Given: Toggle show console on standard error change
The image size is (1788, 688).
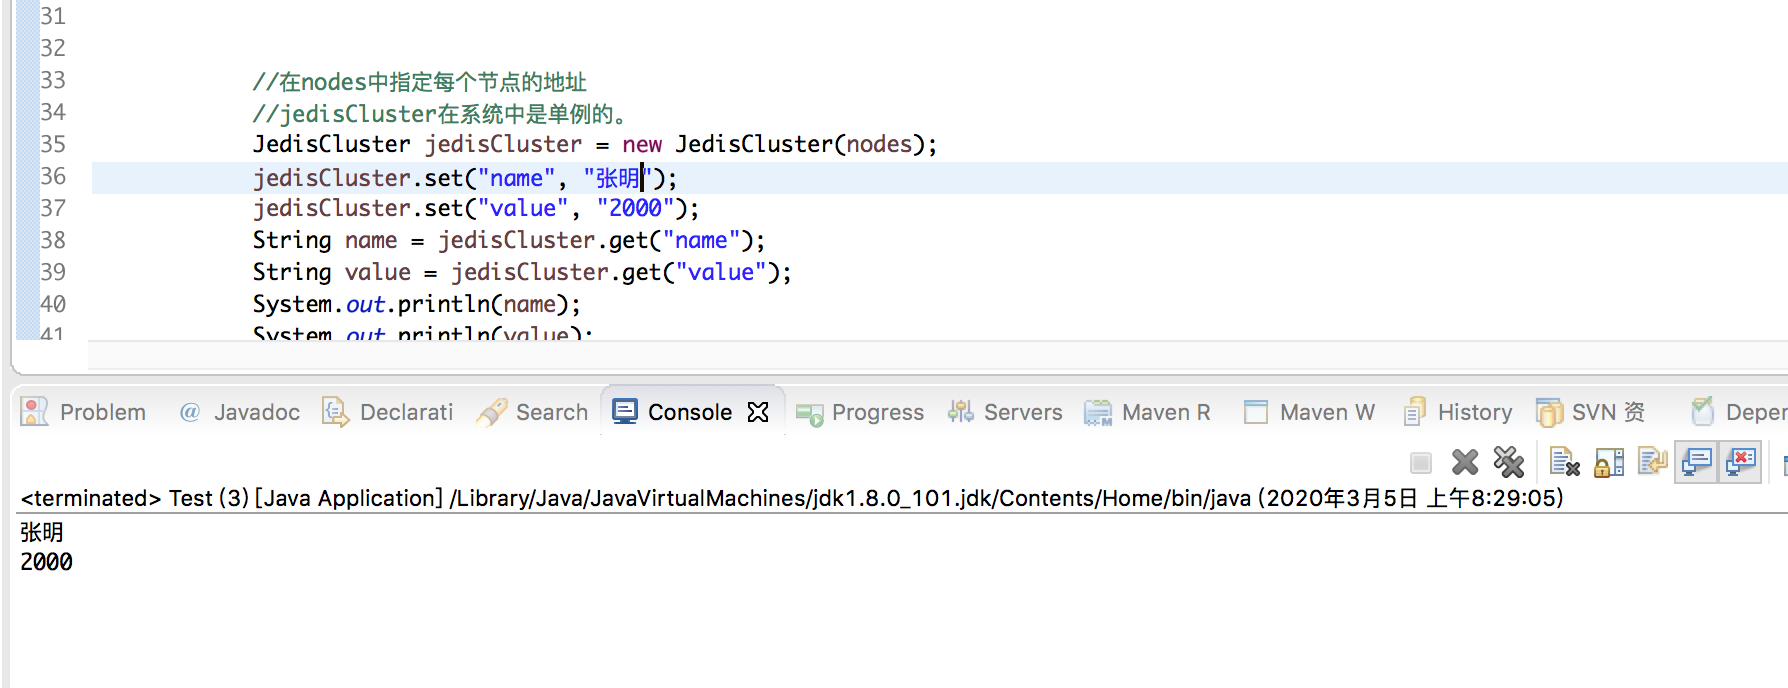Looking at the screenshot, I should 1741,462.
